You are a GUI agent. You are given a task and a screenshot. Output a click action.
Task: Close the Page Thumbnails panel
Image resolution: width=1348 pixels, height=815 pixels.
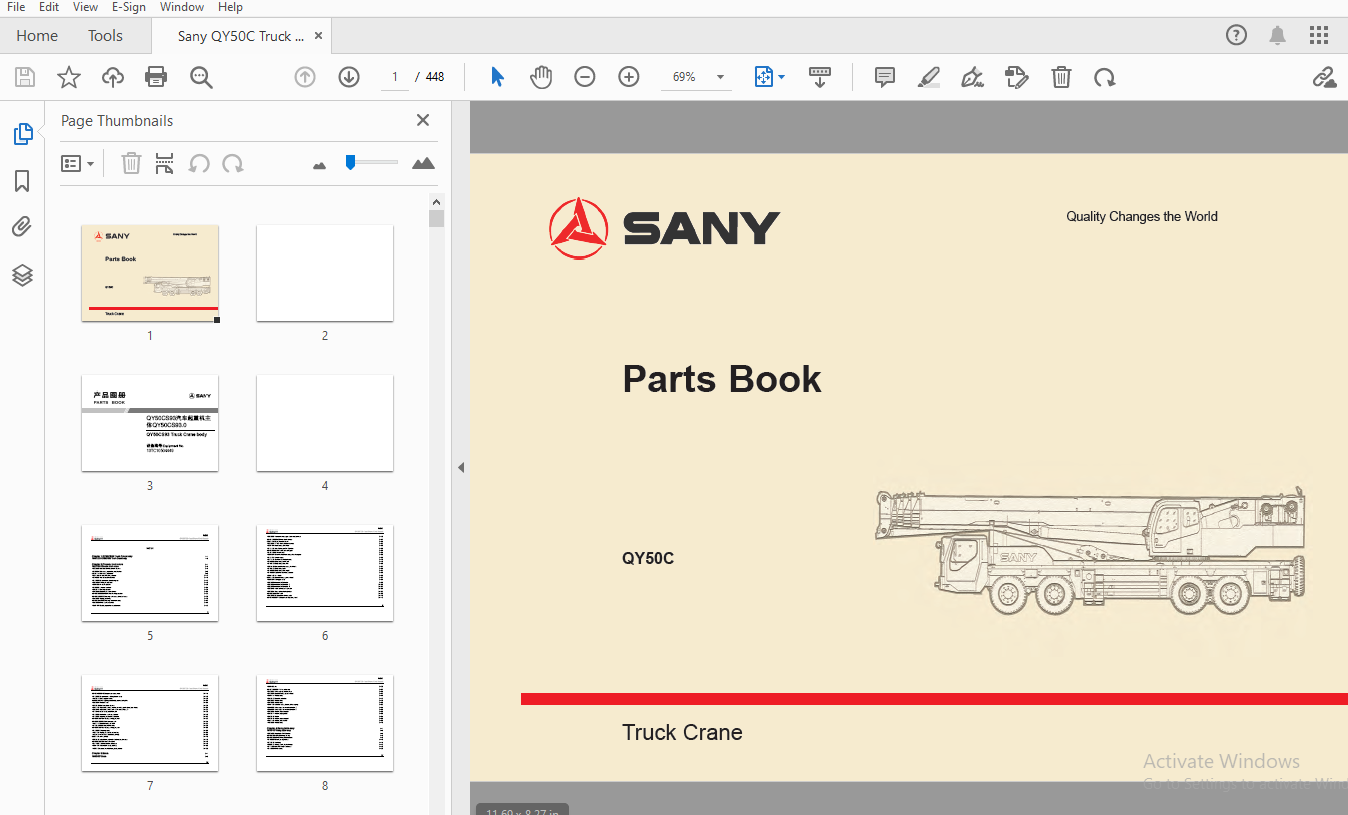[423, 120]
